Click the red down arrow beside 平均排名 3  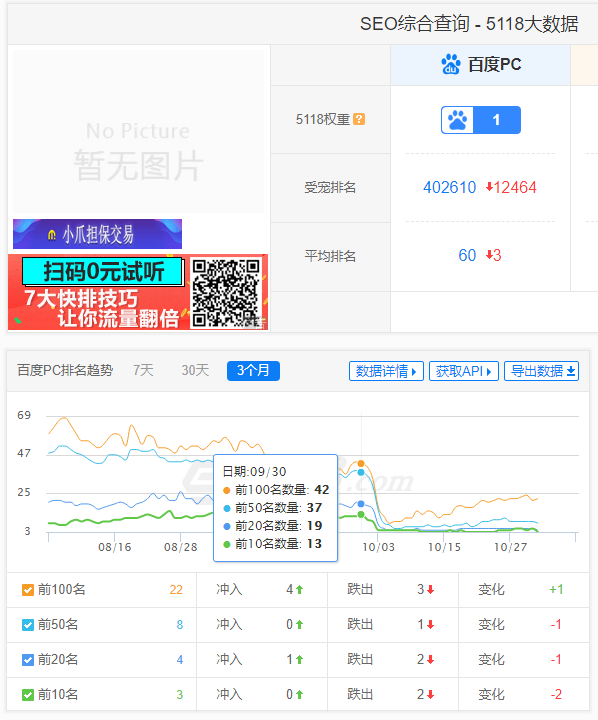click(x=490, y=254)
